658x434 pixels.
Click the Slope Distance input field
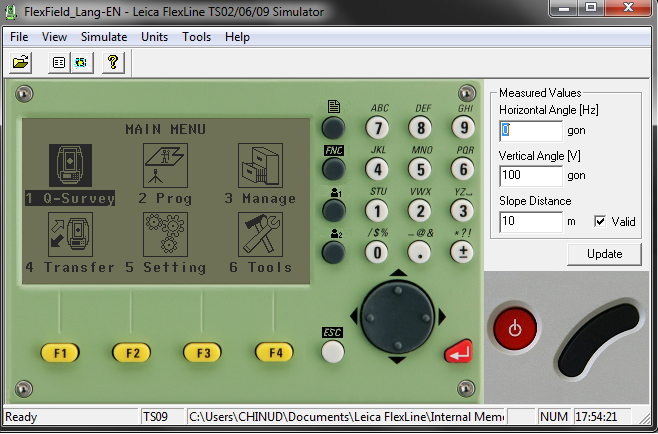pyautogui.click(x=531, y=222)
